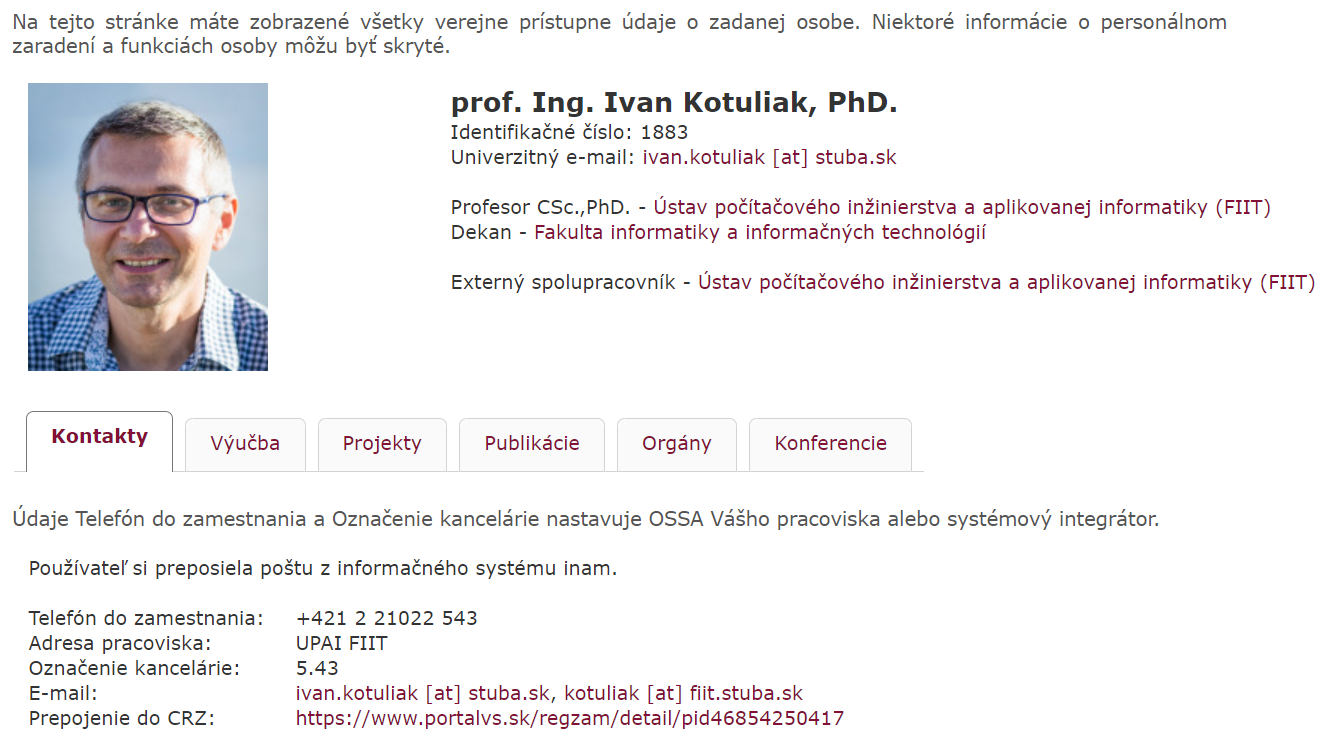Viewport: 1334px width, 751px height.
Task: Click the workplace address UPAI FIIT
Action: 341,644
